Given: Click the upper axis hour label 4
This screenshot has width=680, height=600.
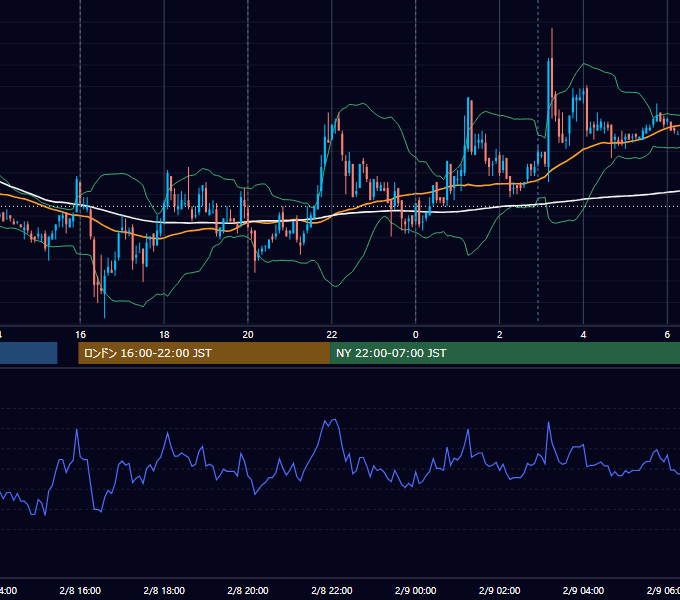Looking at the screenshot, I should click(x=583, y=335).
